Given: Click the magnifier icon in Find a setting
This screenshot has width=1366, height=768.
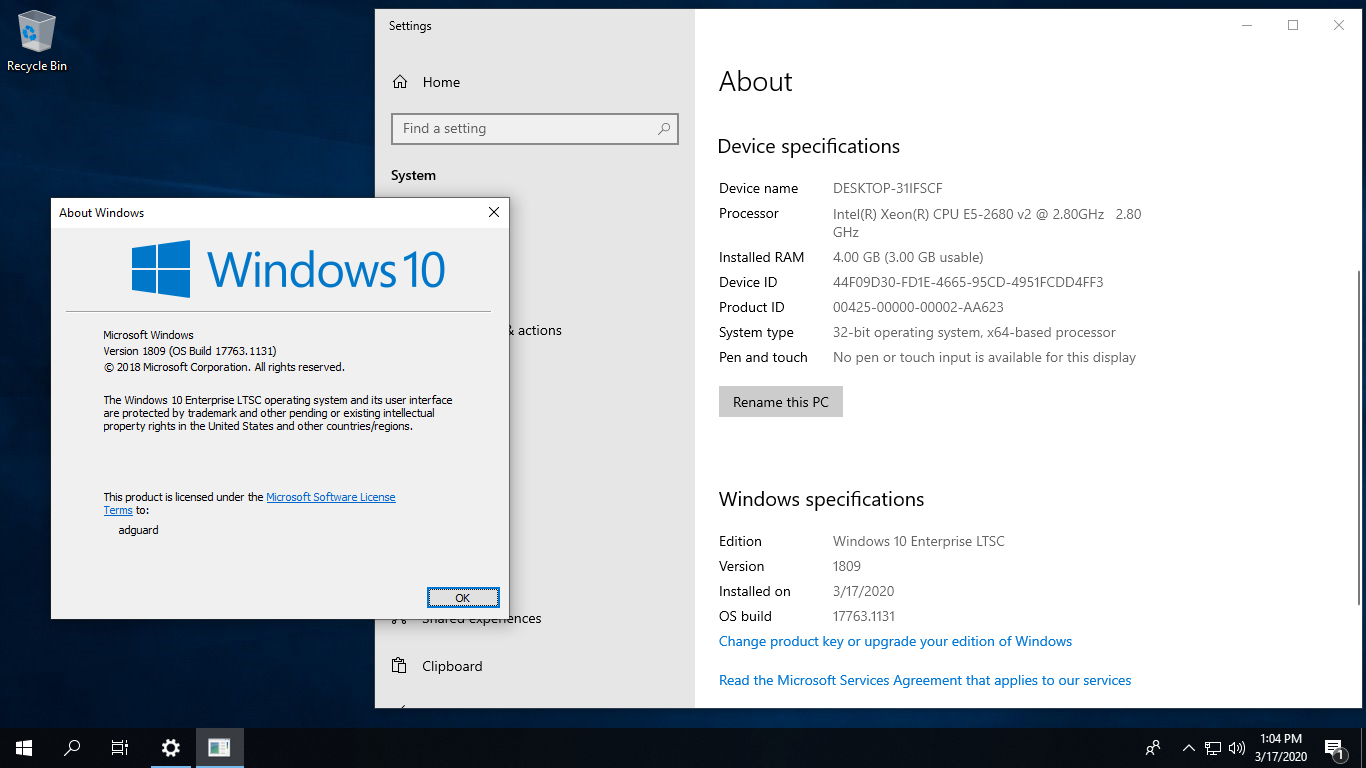Looking at the screenshot, I should [664, 129].
